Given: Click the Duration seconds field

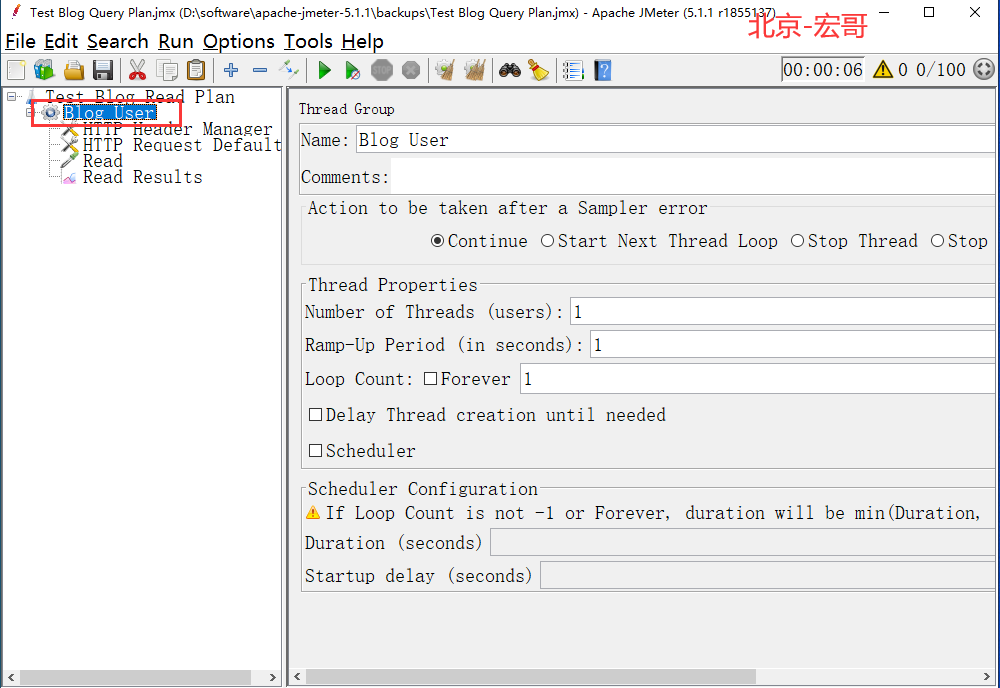Looking at the screenshot, I should click(x=743, y=543).
